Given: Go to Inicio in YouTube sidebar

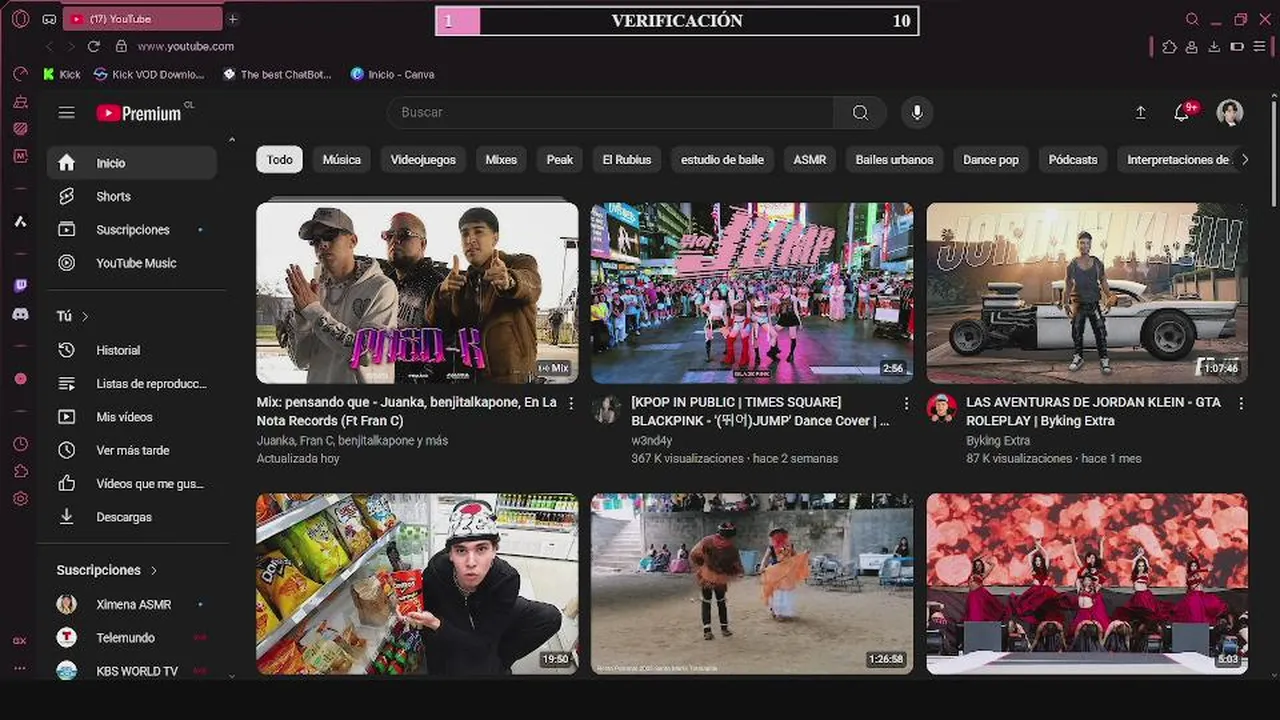Looking at the screenshot, I should pos(132,163).
